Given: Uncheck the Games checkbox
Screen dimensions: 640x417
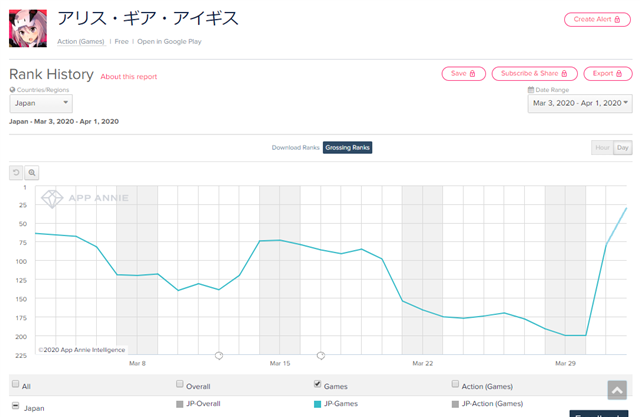Looking at the screenshot, I should tap(317, 384).
